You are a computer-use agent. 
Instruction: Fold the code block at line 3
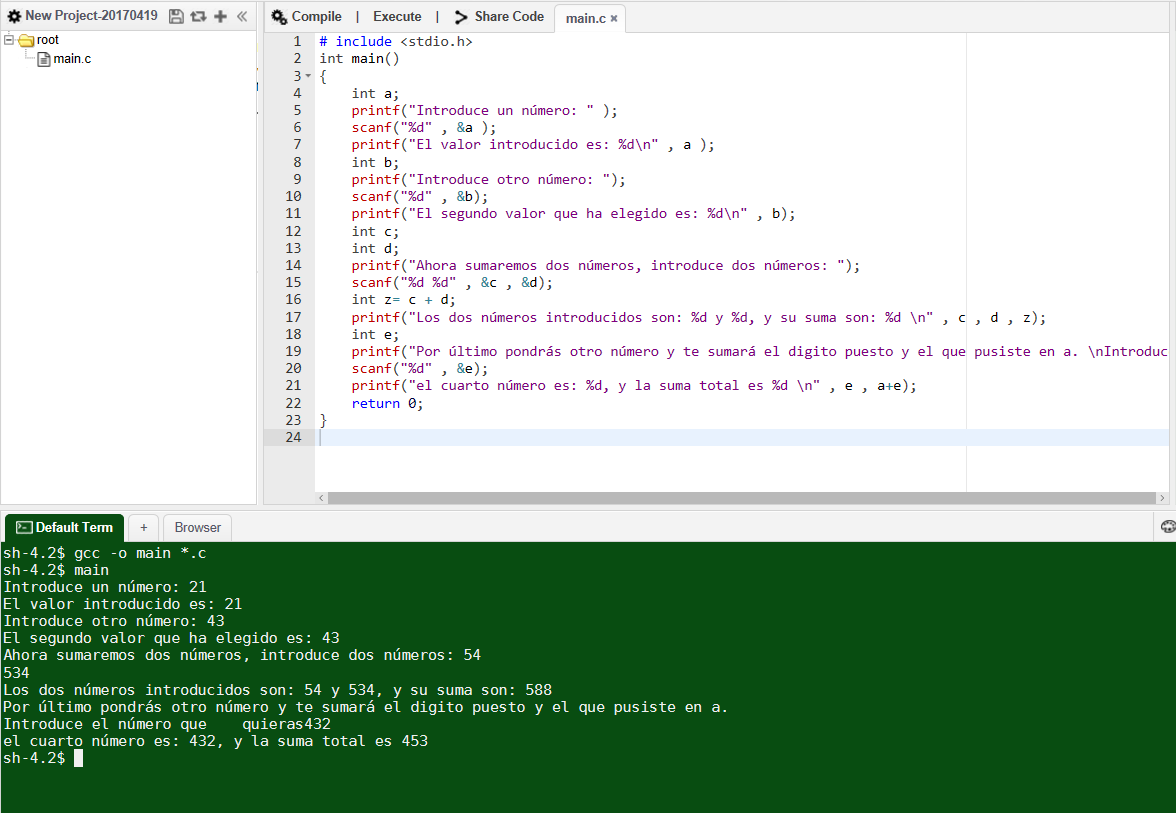tap(308, 76)
